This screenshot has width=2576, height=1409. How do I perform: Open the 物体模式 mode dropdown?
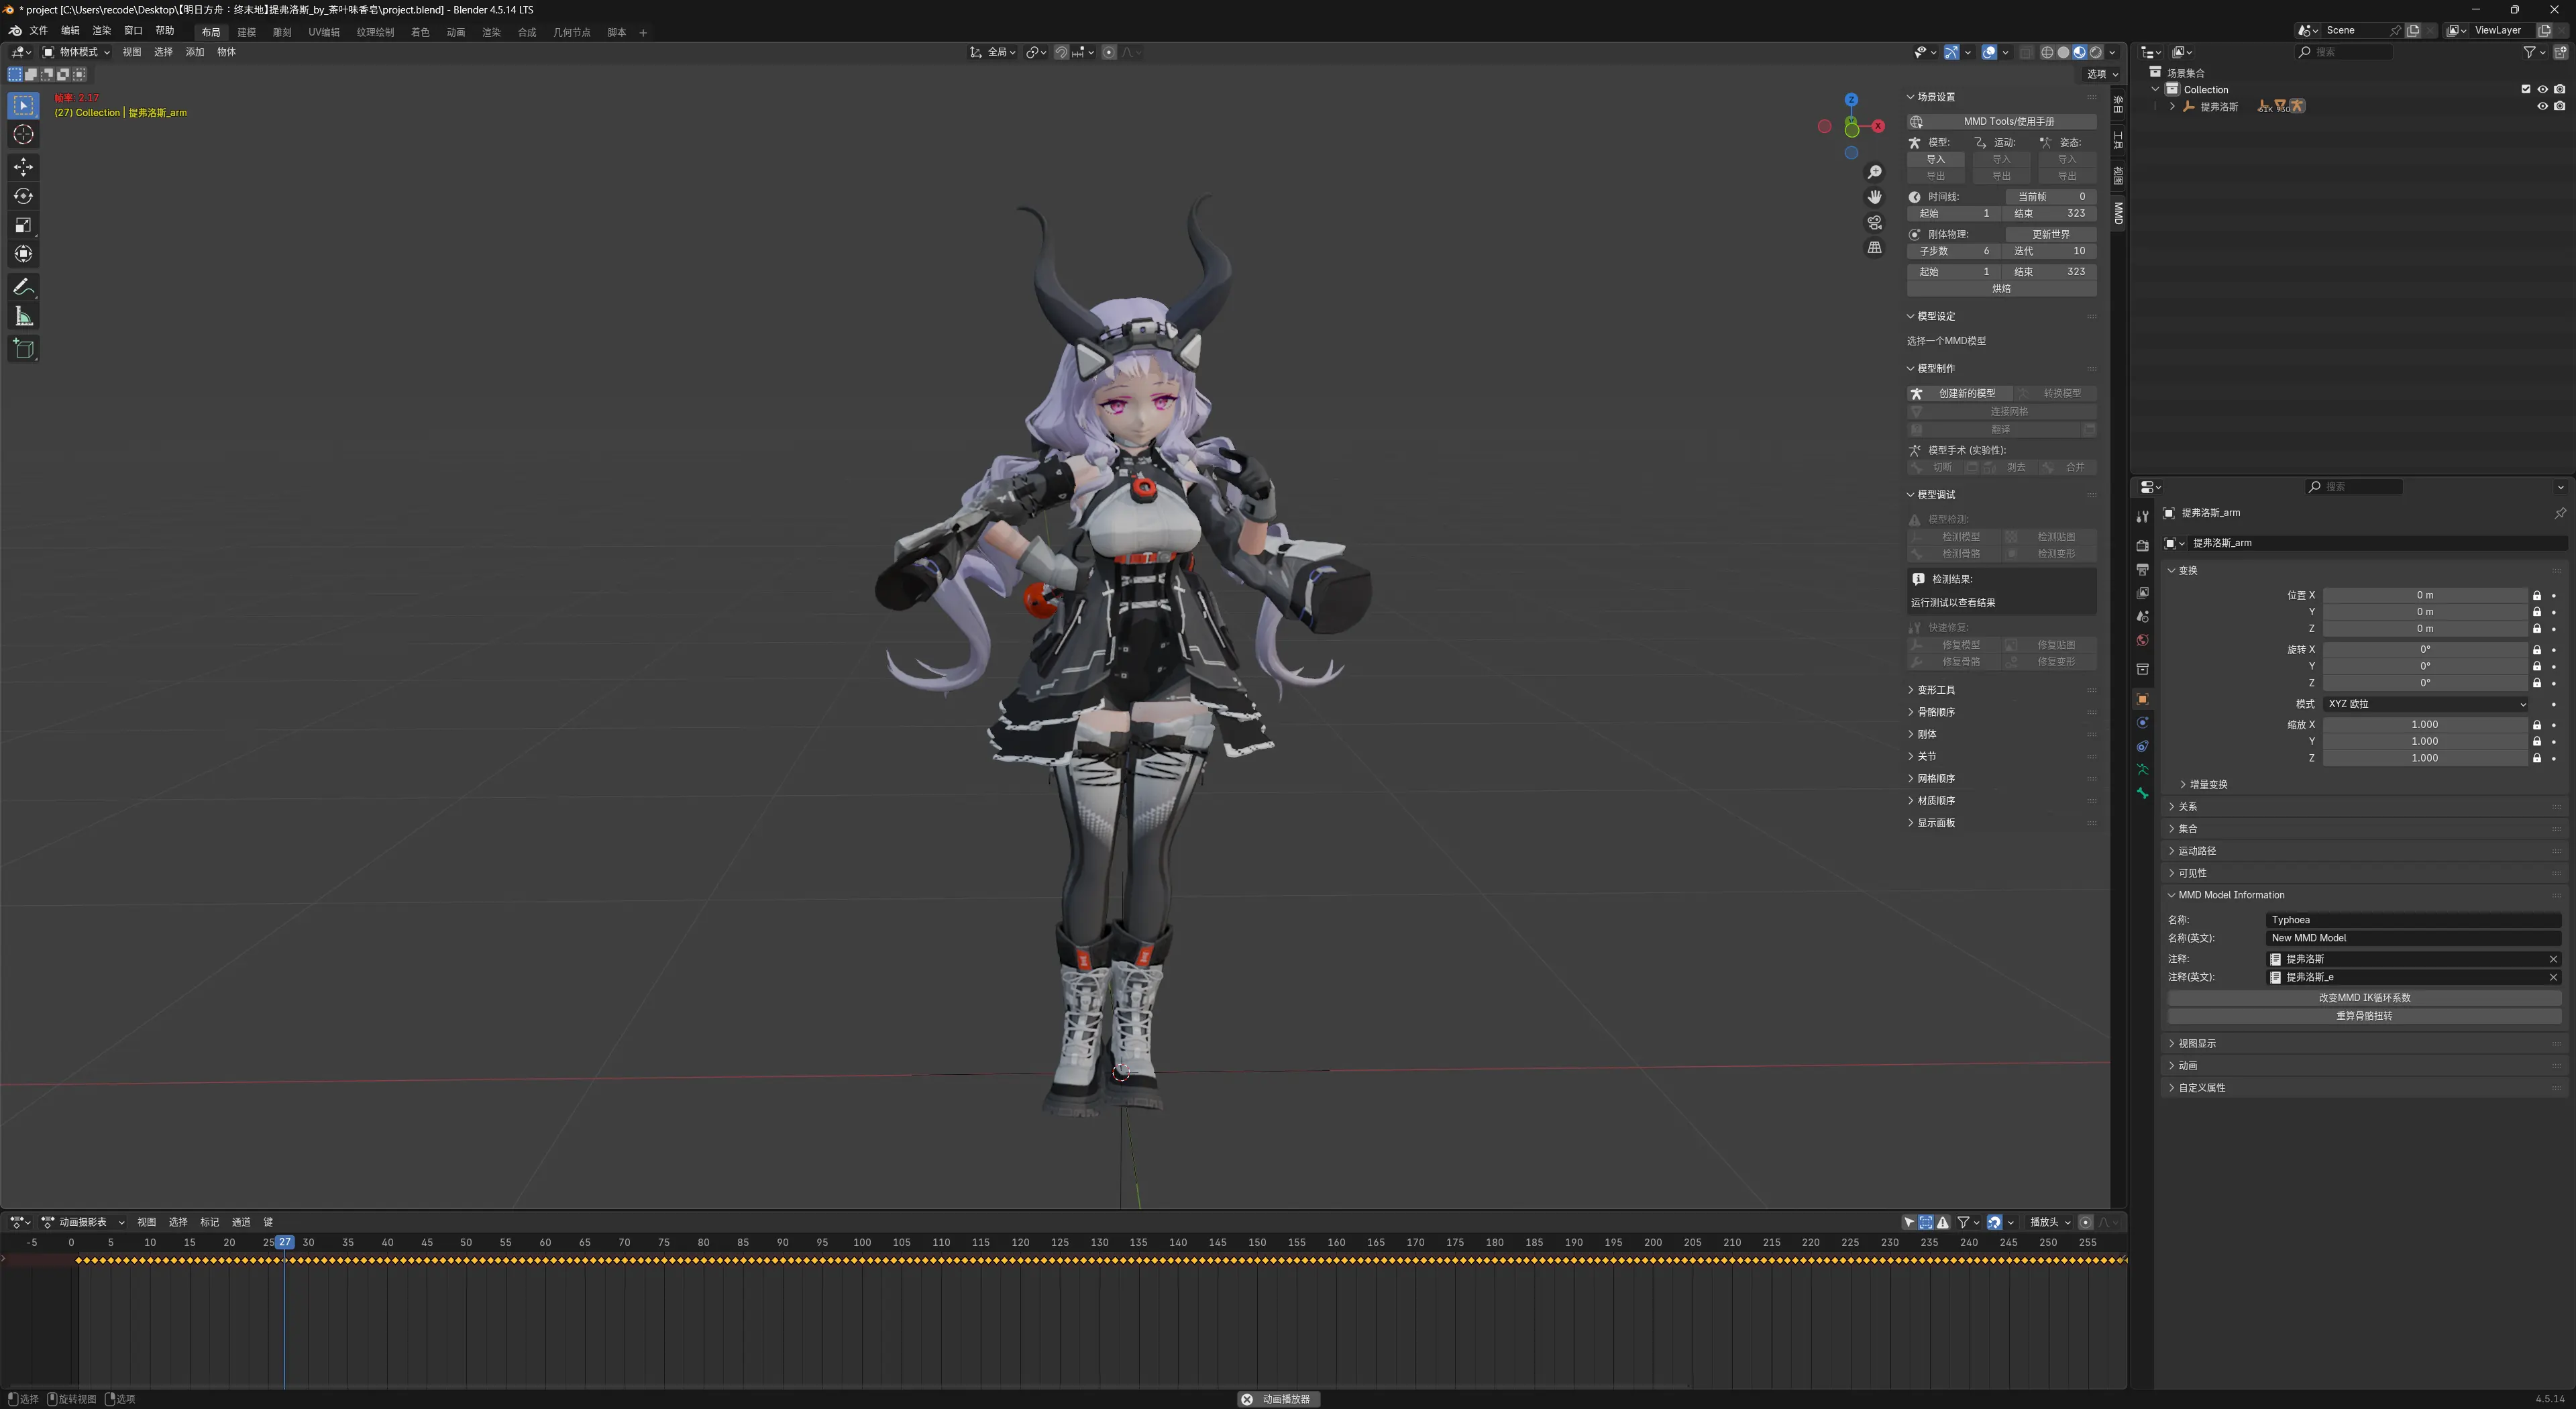click(76, 52)
